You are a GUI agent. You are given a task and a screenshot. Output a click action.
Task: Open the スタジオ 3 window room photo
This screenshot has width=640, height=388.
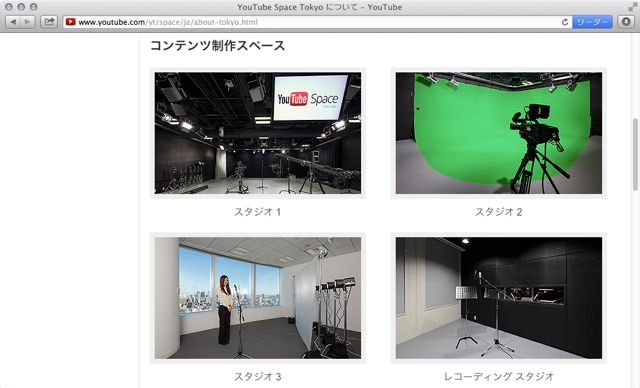258,298
